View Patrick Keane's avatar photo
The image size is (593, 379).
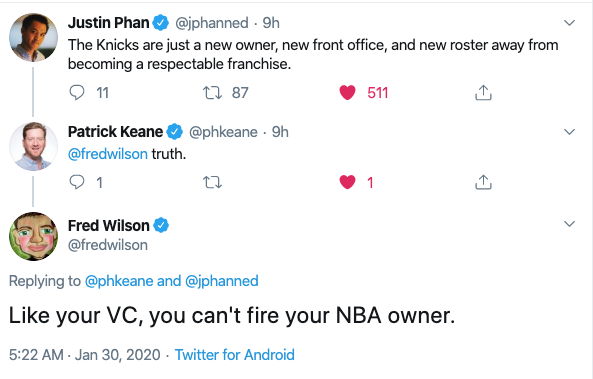(x=33, y=146)
